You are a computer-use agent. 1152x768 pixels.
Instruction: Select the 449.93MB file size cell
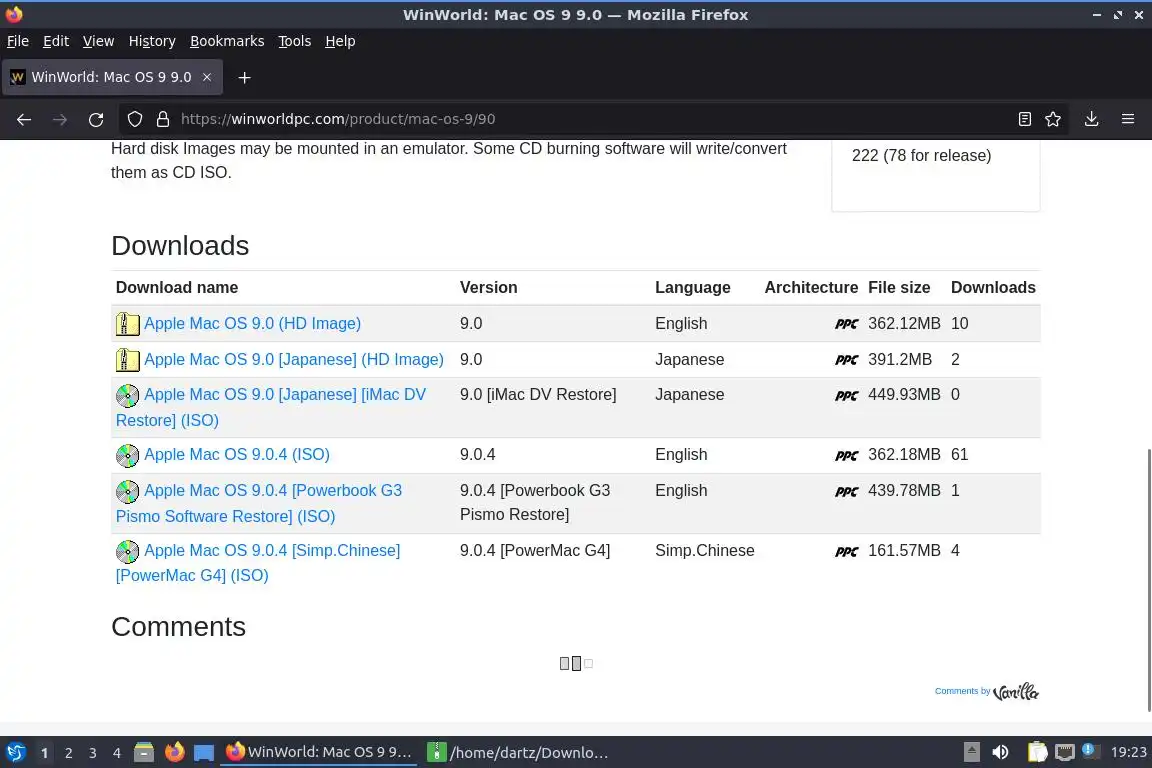904,395
